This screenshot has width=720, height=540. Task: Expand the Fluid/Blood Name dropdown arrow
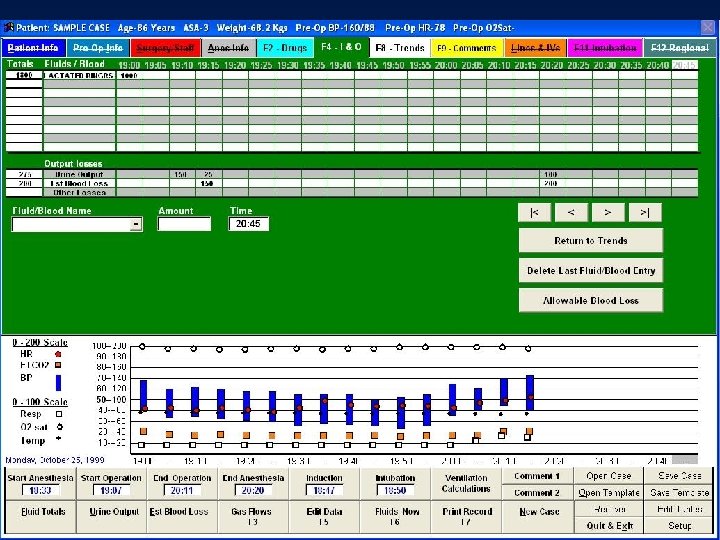(x=136, y=225)
